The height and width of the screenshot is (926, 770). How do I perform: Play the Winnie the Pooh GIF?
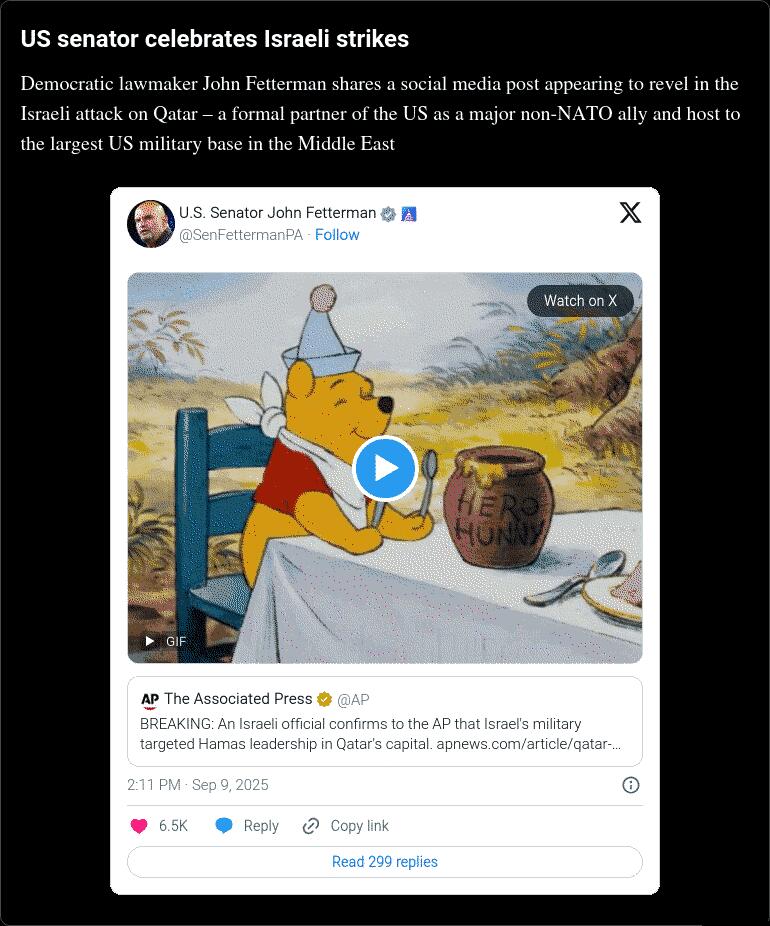coord(385,468)
